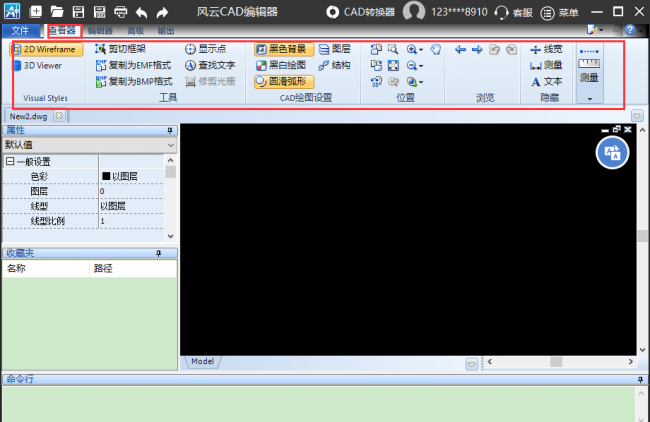
Task: Click the rotate 35° view icon
Action: [376, 82]
